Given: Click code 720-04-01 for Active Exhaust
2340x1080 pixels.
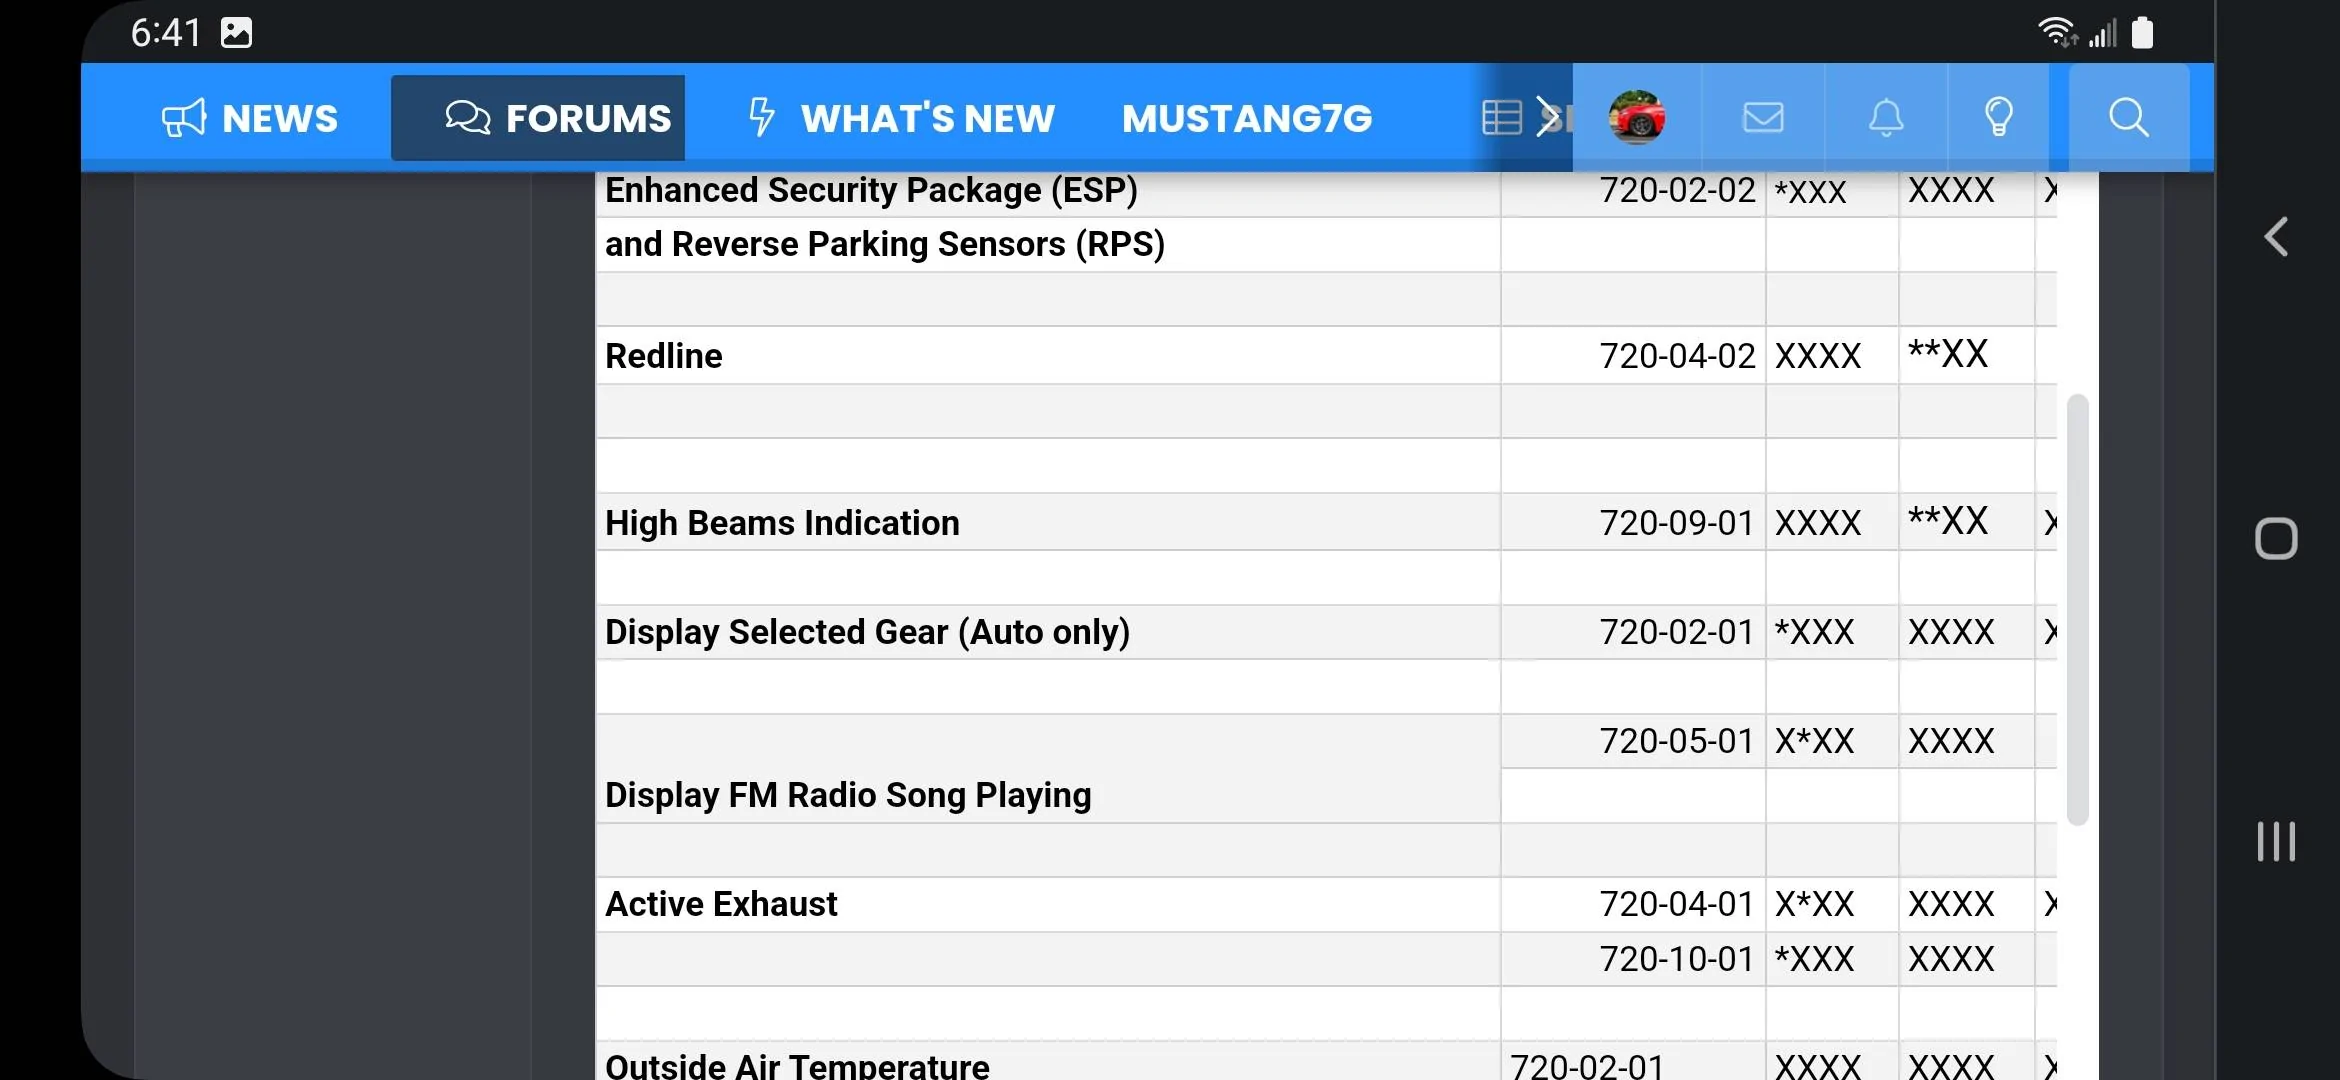Looking at the screenshot, I should click(1677, 904).
